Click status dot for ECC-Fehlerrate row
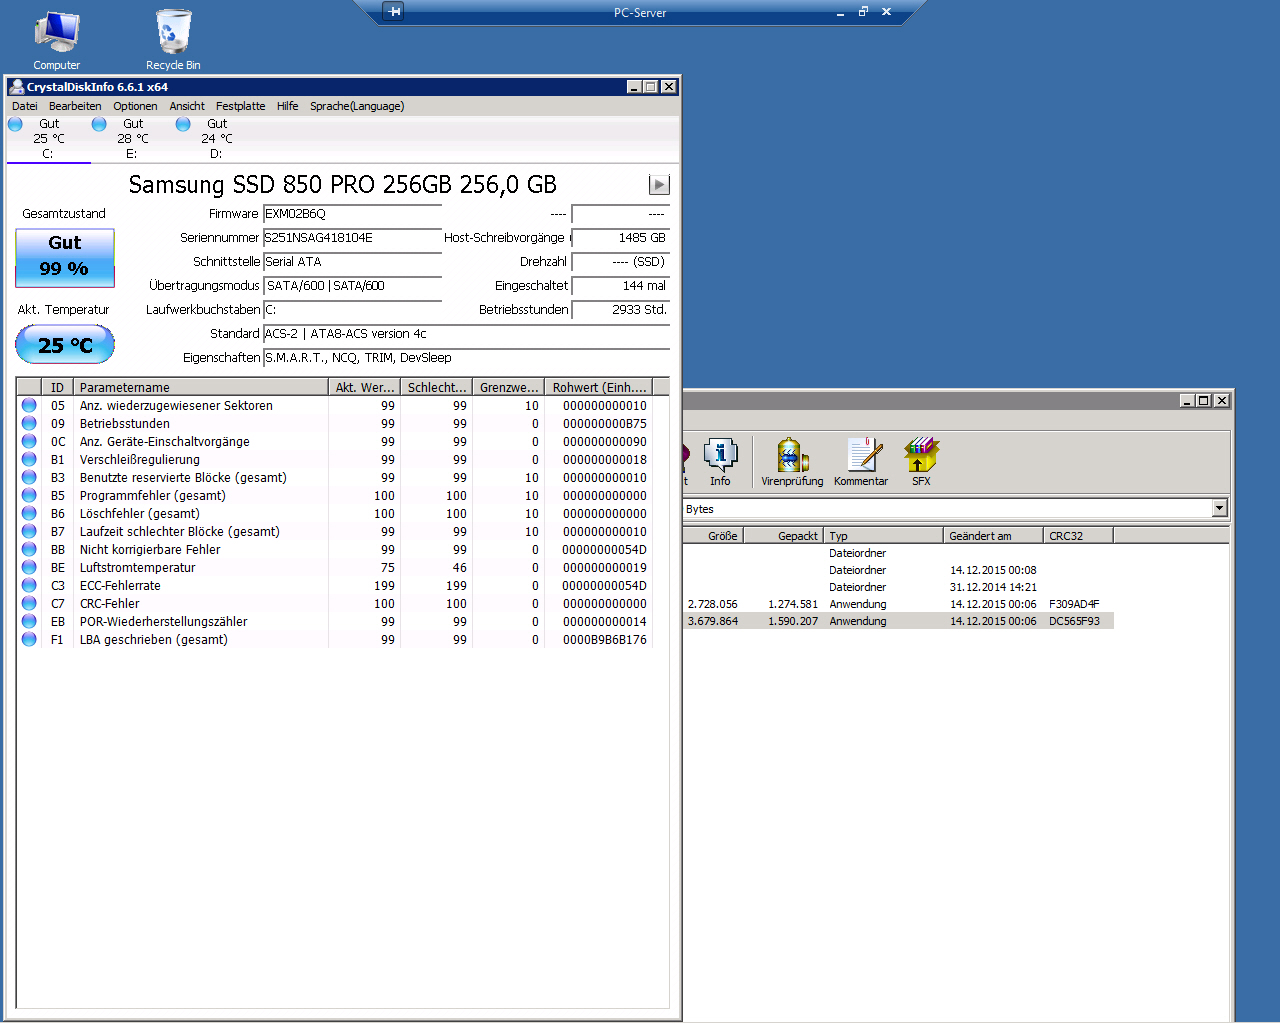Screen dimensions: 1280x1024 [29, 585]
